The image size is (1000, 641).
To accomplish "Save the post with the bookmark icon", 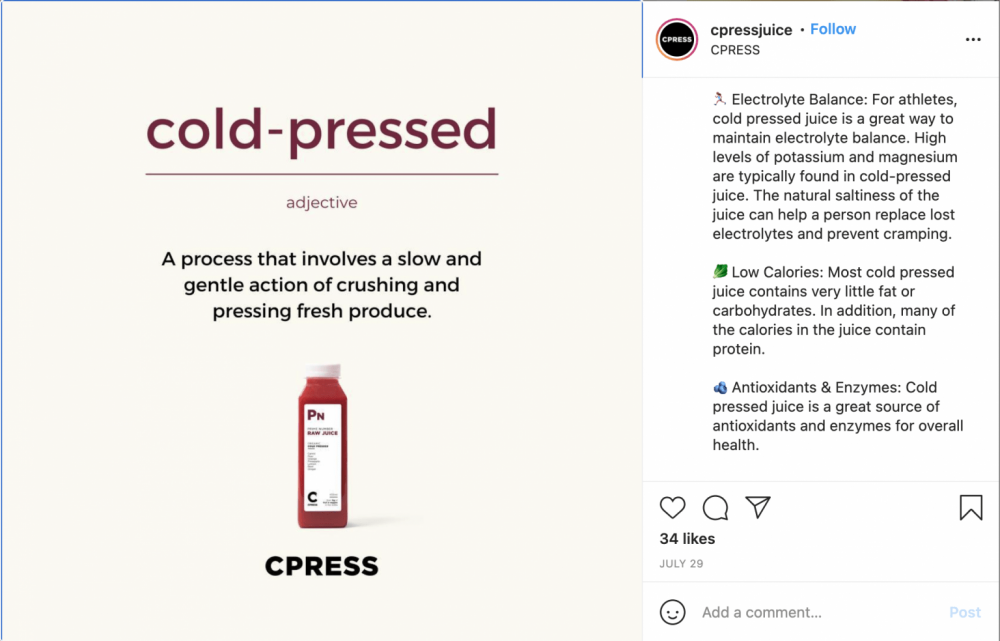I will click(x=970, y=508).
